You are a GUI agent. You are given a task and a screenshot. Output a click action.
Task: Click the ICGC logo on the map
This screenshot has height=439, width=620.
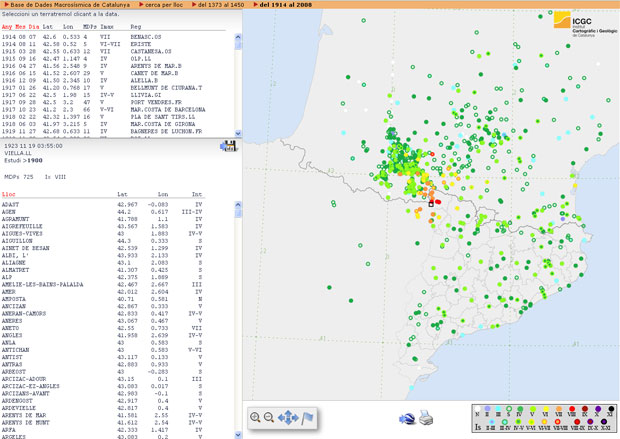[x=585, y=24]
